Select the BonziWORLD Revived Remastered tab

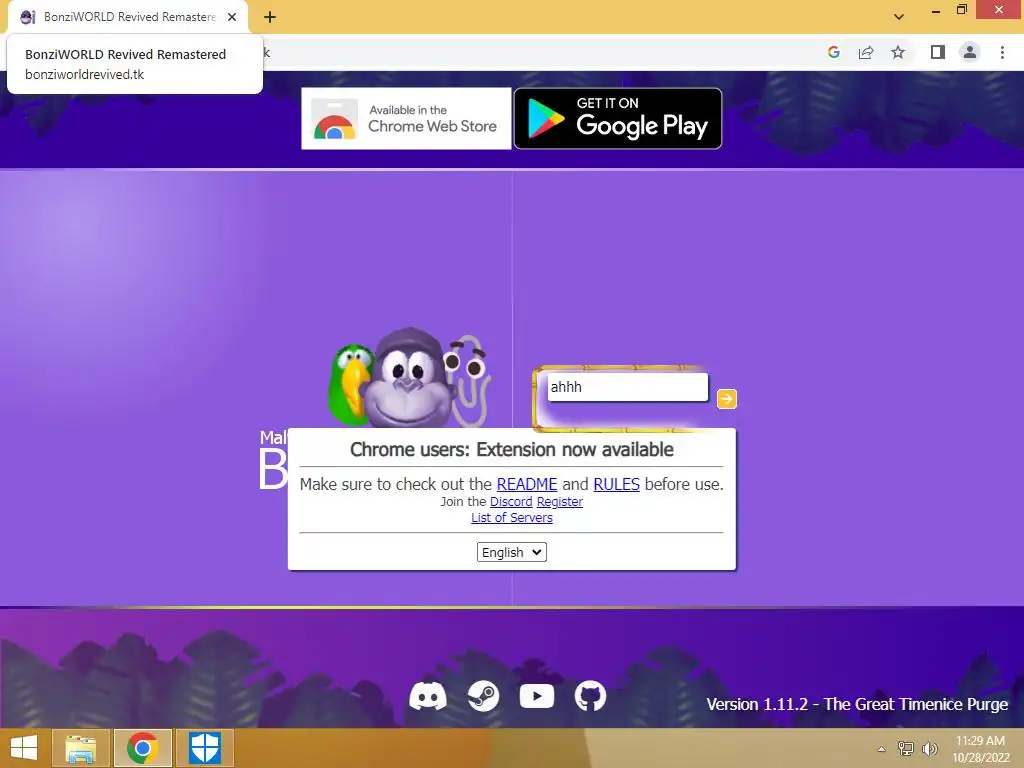tap(128, 17)
